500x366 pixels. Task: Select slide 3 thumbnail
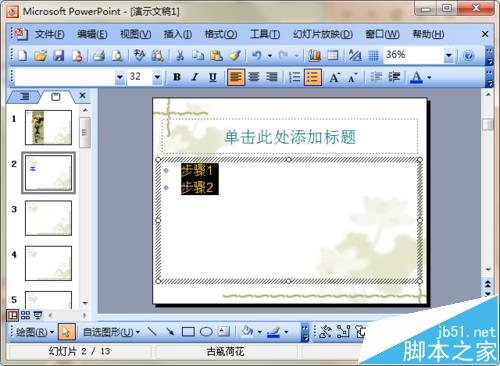48,218
